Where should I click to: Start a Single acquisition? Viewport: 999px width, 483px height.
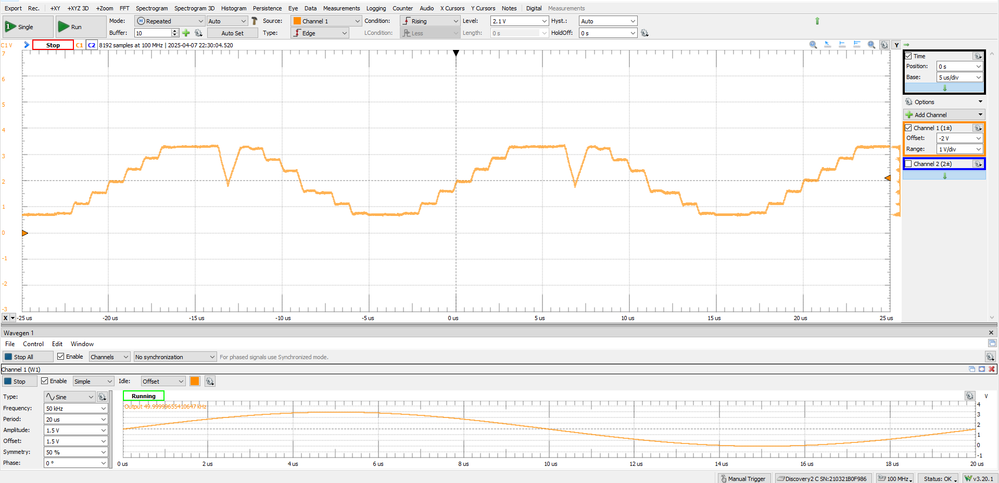pos(27,27)
